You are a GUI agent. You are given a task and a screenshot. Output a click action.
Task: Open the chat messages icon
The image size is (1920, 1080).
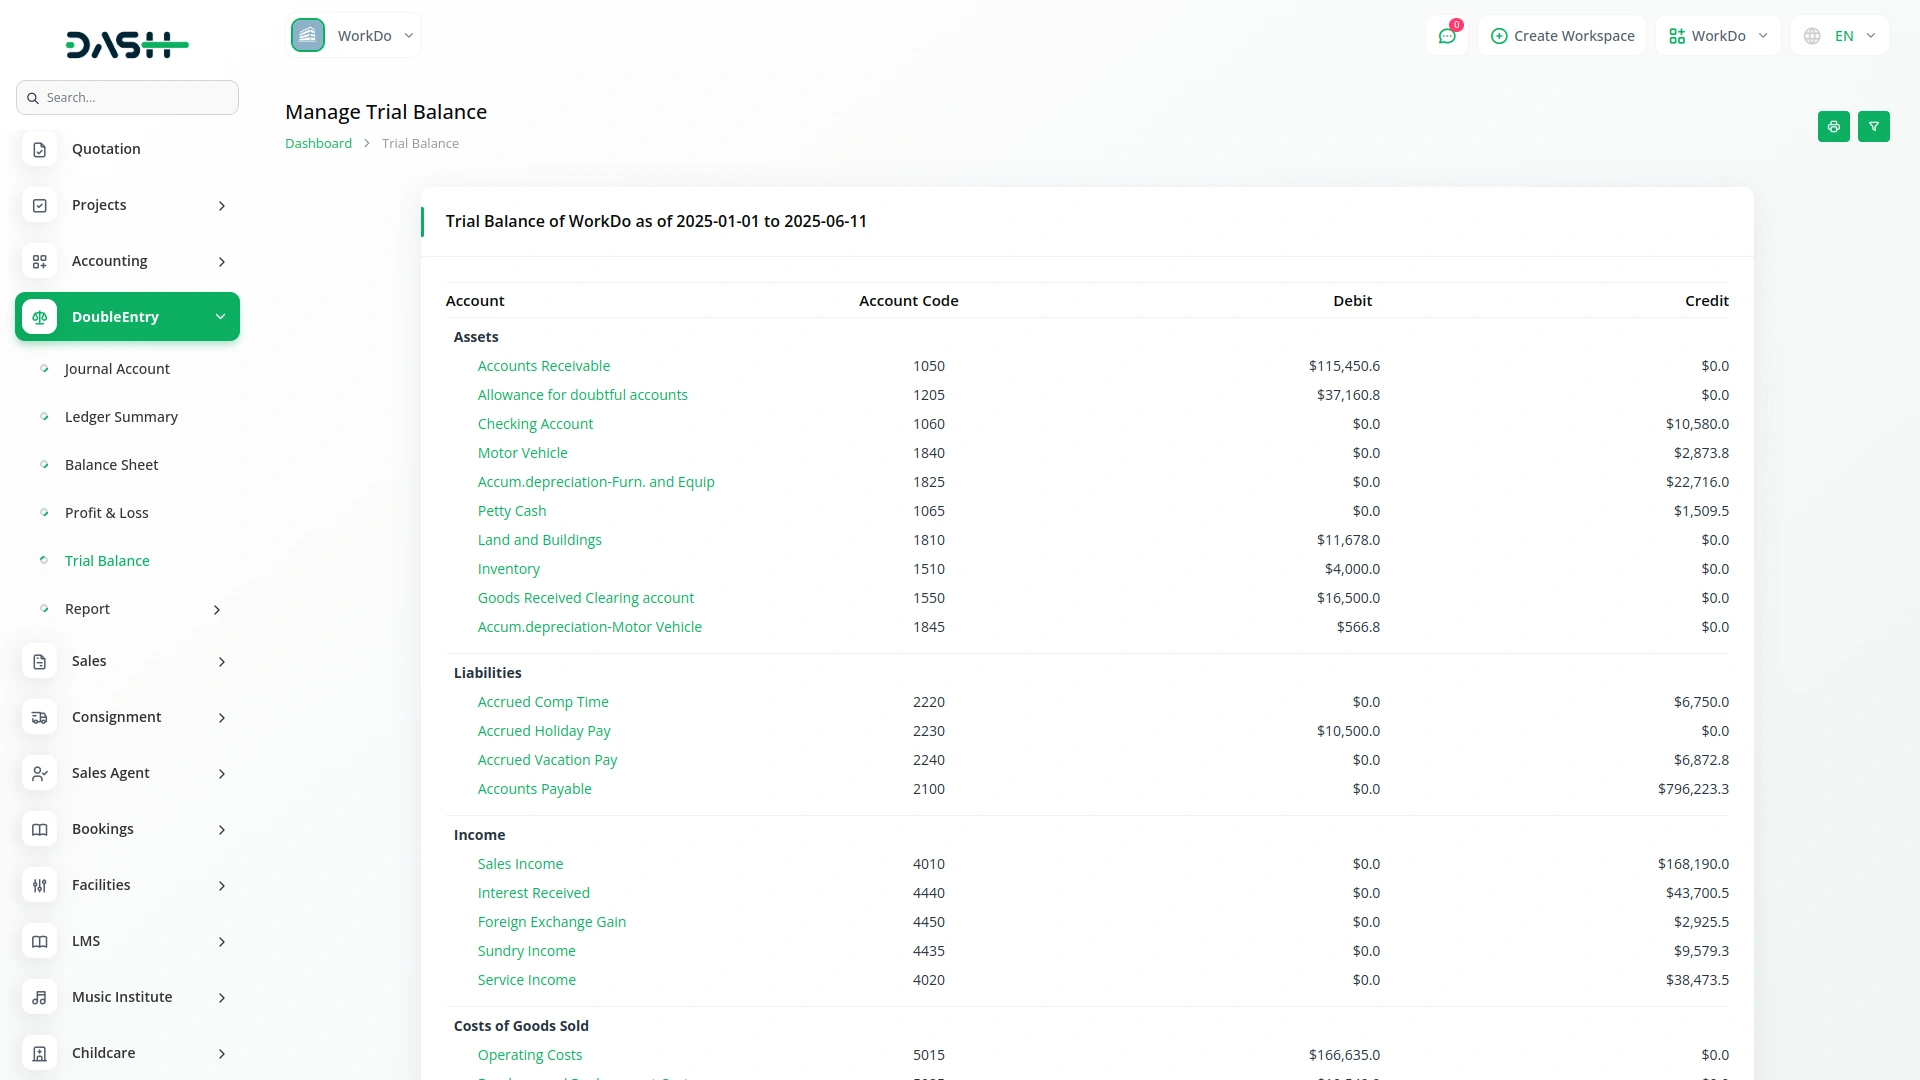point(1446,36)
